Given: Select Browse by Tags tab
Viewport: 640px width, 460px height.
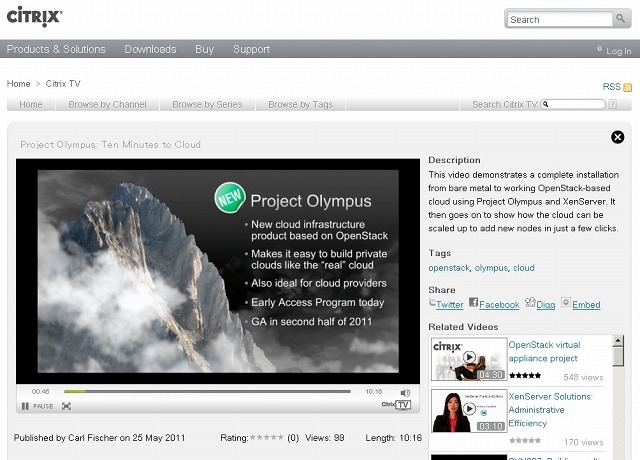Looking at the screenshot, I should point(300,104).
